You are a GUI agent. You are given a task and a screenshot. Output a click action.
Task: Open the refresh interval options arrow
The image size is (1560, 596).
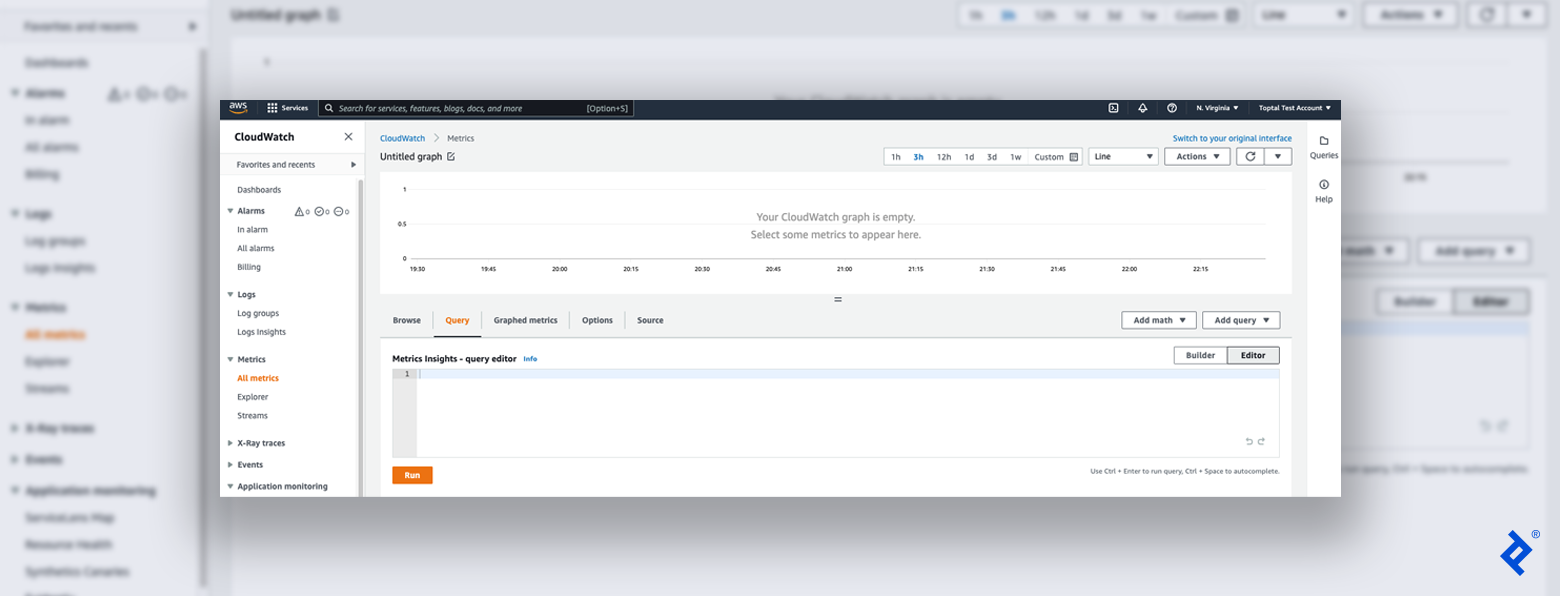tap(1278, 156)
